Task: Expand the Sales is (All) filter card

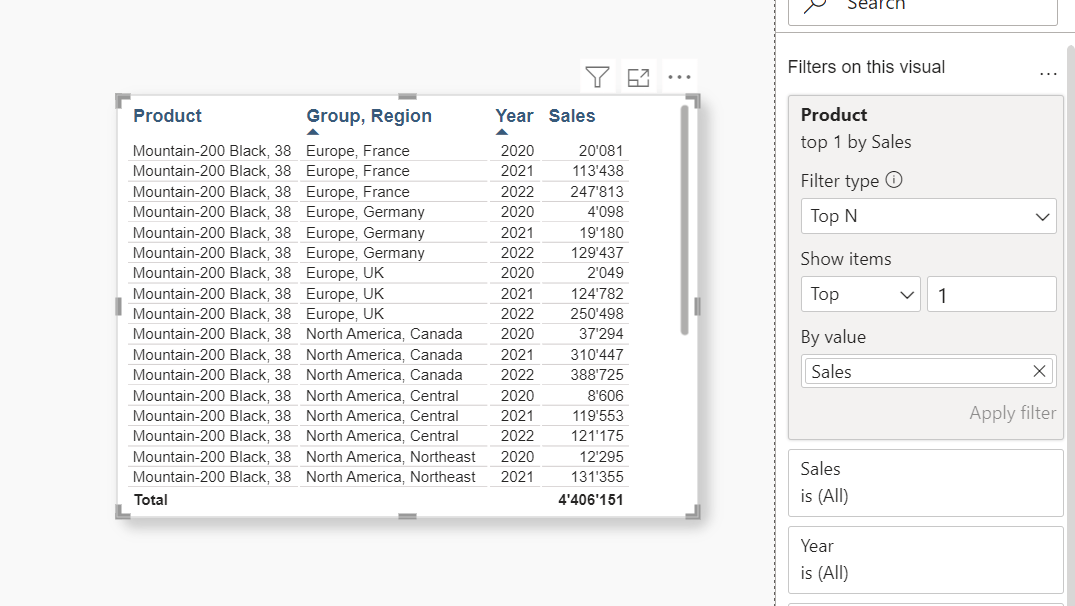Action: (x=925, y=483)
